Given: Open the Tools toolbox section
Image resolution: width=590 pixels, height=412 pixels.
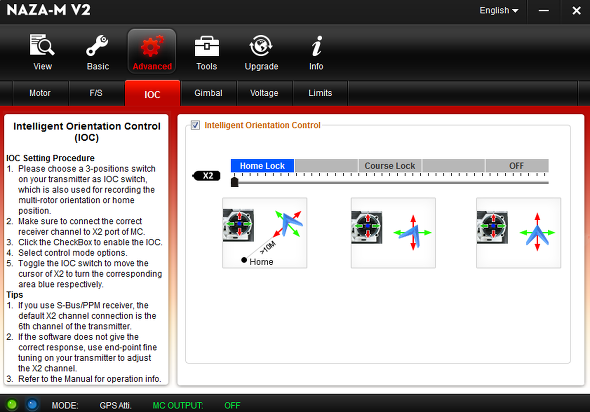Looking at the screenshot, I should pos(207,52).
